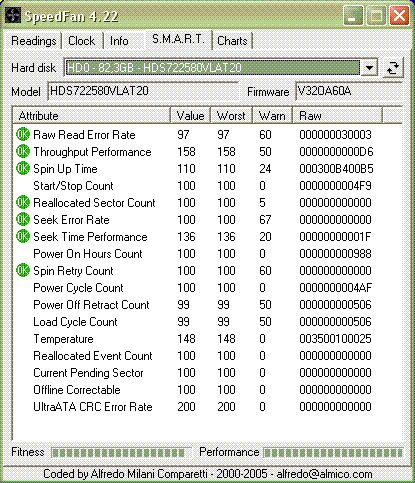Click OK icon beside Reallocated Sector Count
Screen dimensions: 415x483
pos(23,203)
